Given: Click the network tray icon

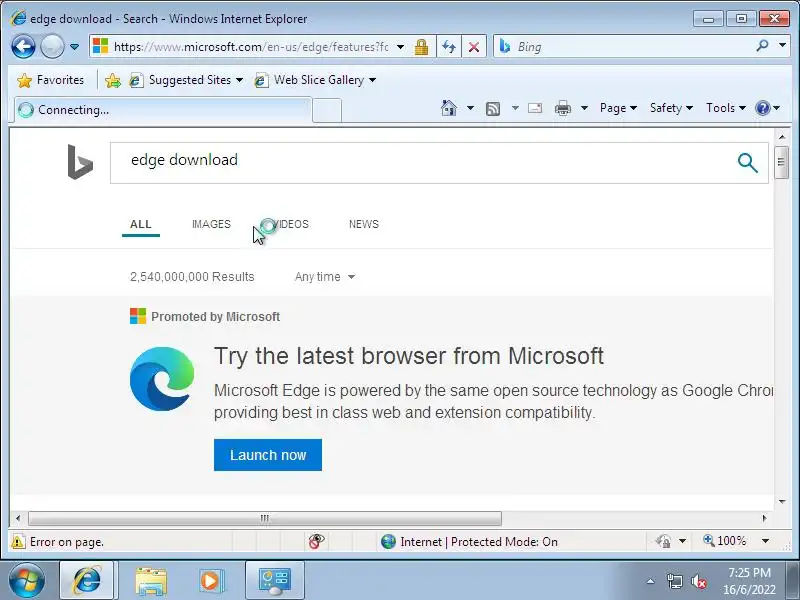Looking at the screenshot, I should pyautogui.click(x=675, y=581).
